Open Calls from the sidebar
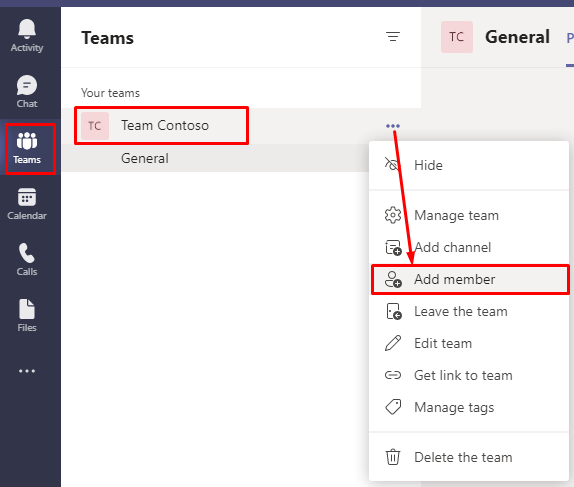Image resolution: width=574 pixels, height=487 pixels. 27,260
